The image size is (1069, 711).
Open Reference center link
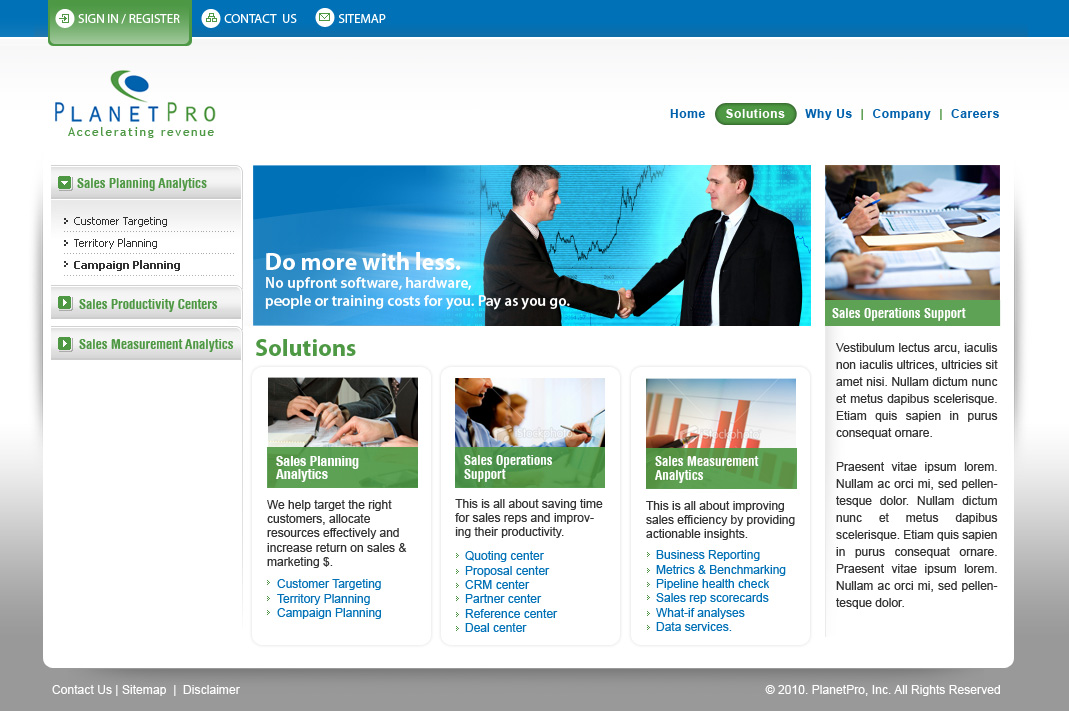[x=511, y=614]
